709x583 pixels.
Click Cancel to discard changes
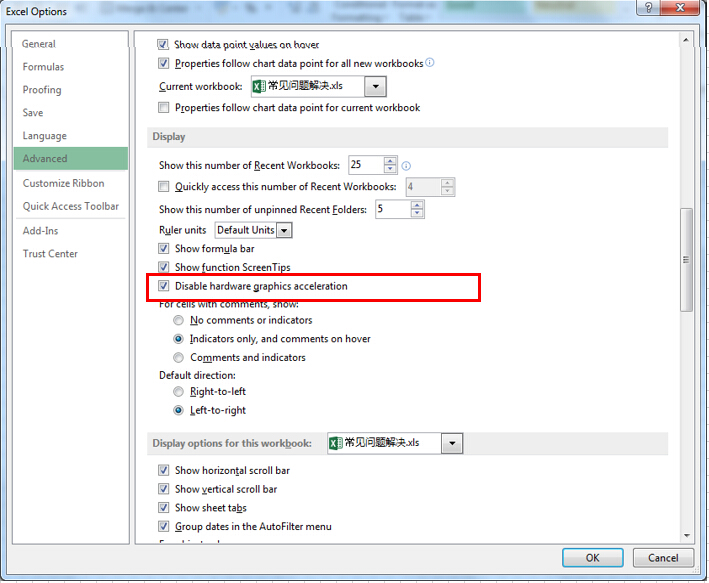tap(663, 558)
